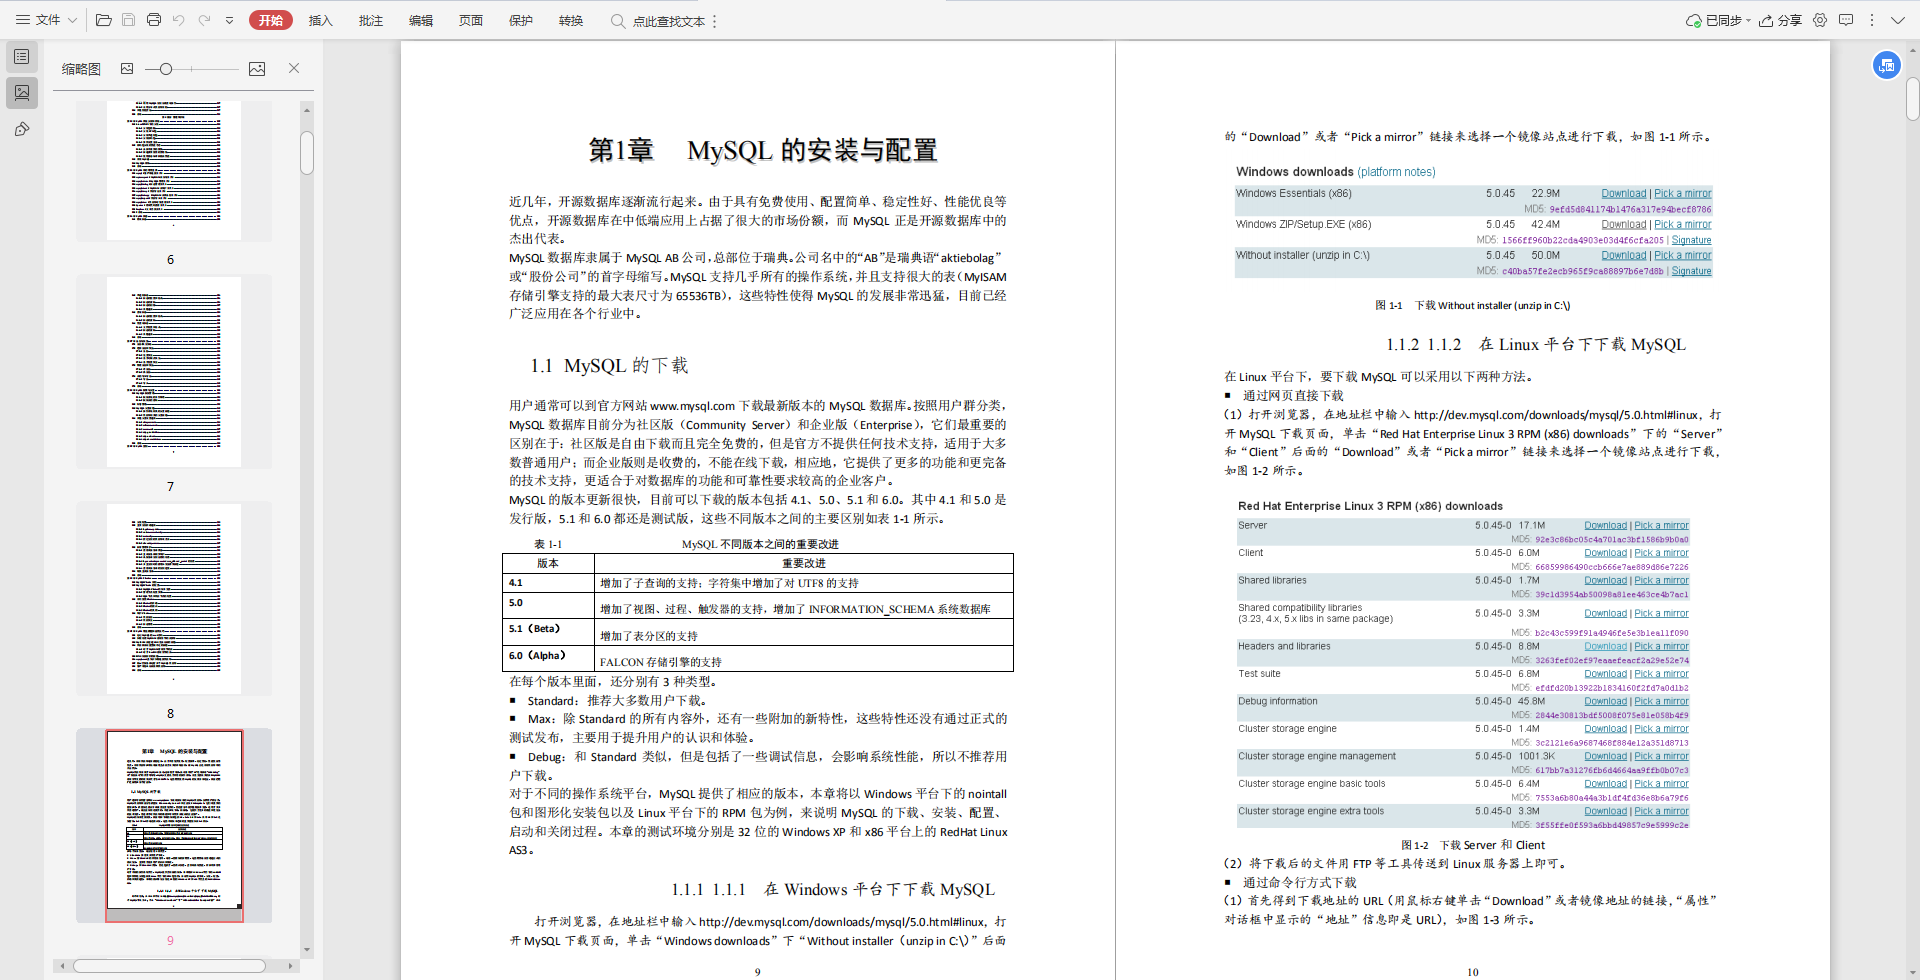Select the page 6 thumbnail
This screenshot has height=980, width=1920.
(174, 170)
